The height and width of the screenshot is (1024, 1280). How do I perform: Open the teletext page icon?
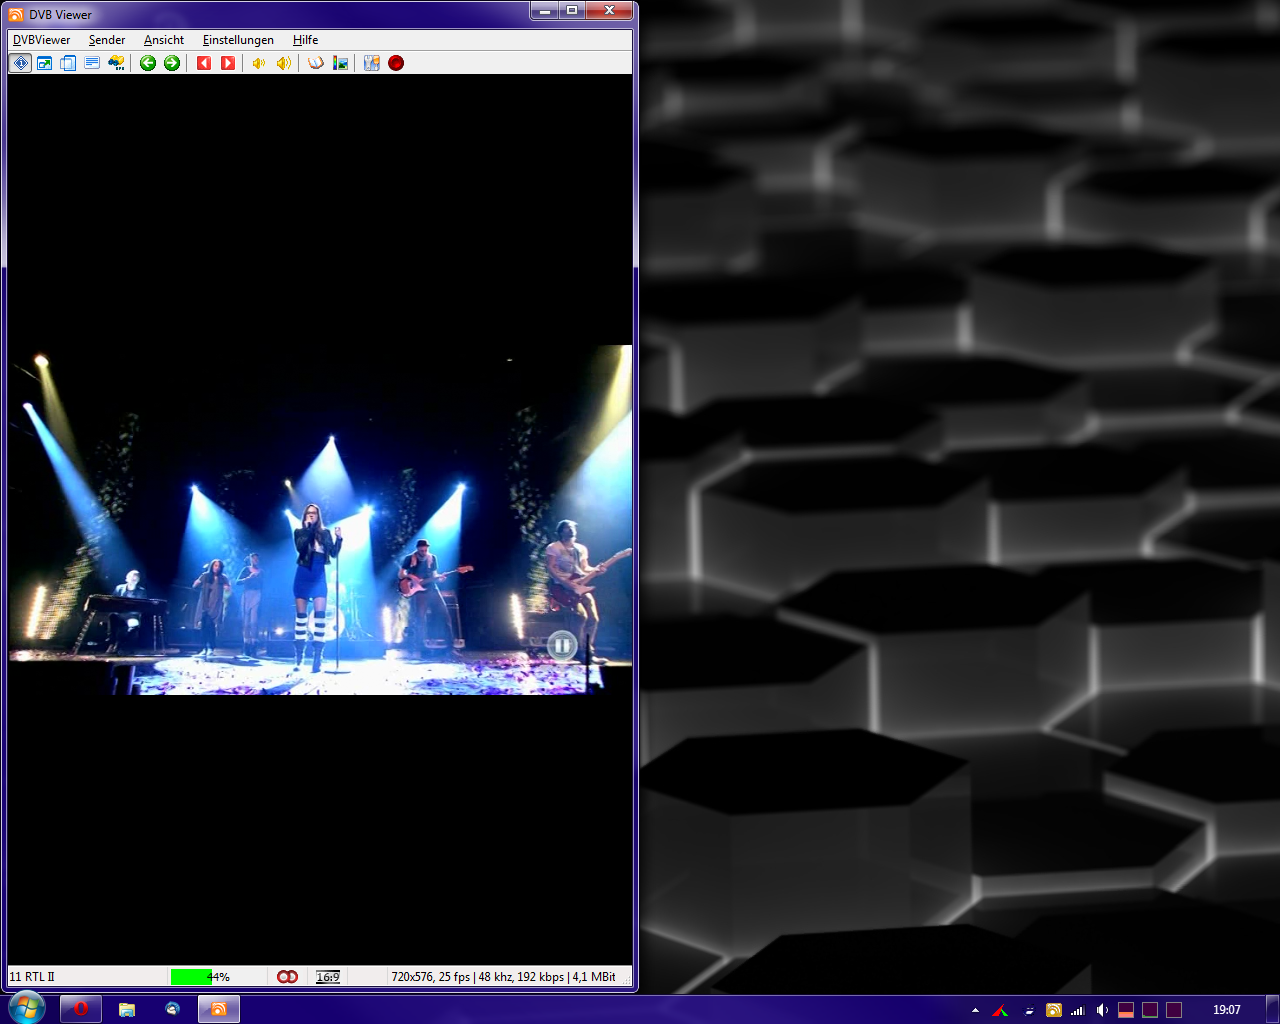[92, 63]
